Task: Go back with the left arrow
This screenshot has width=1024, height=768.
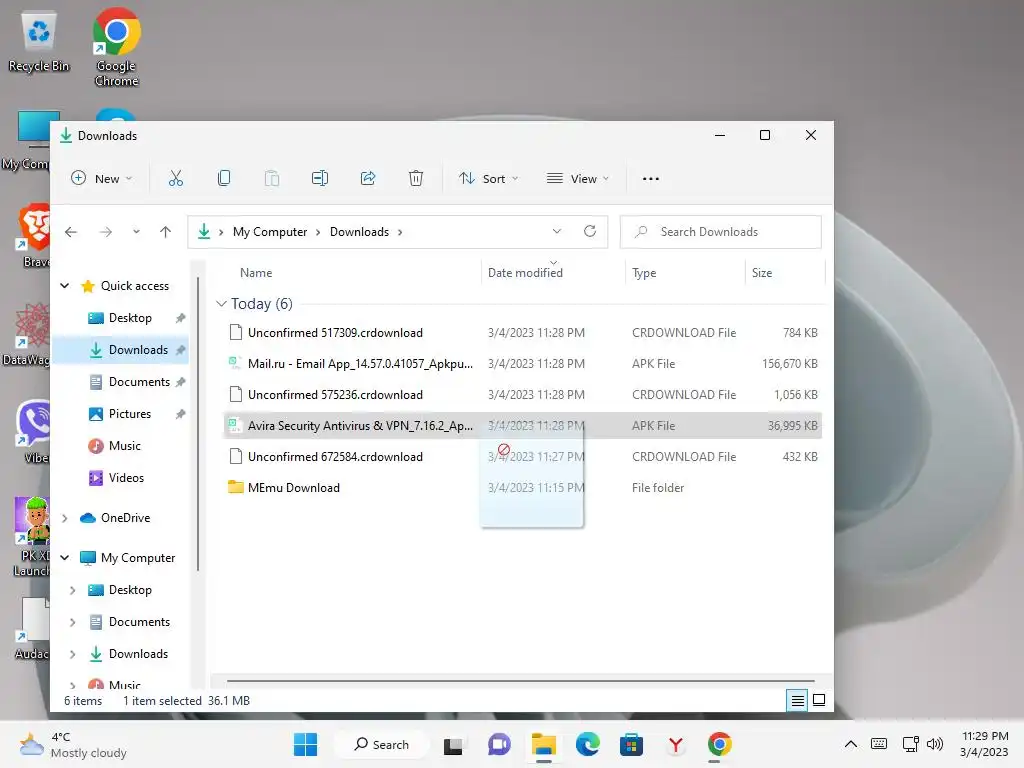Action: pos(71,232)
